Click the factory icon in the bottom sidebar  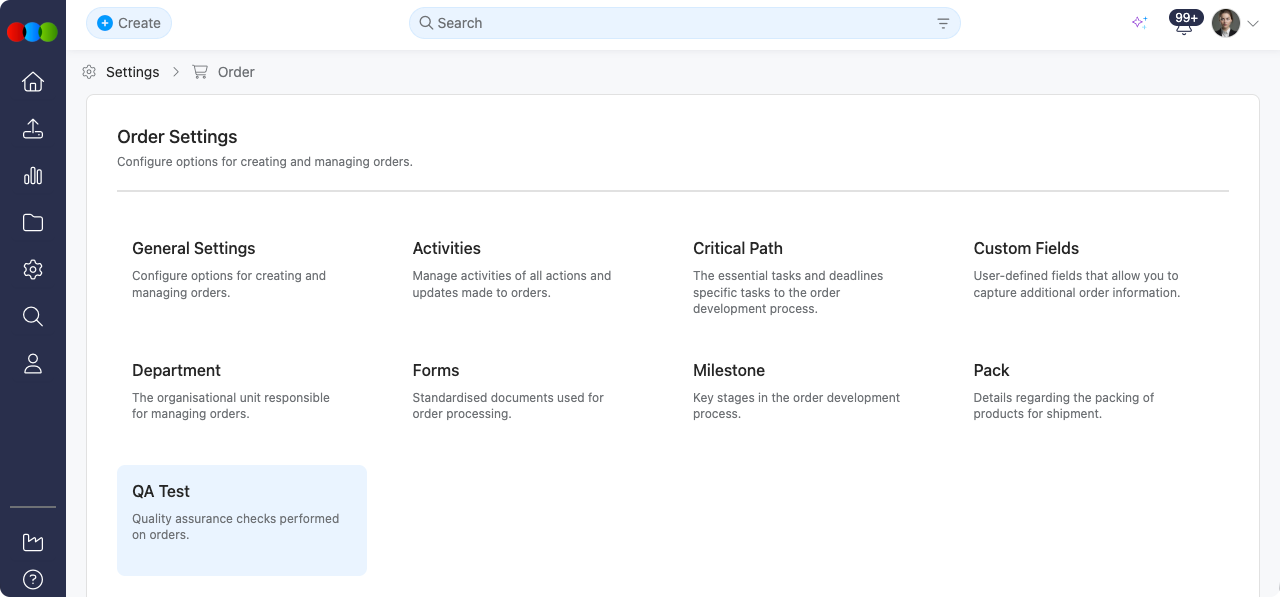point(33,542)
